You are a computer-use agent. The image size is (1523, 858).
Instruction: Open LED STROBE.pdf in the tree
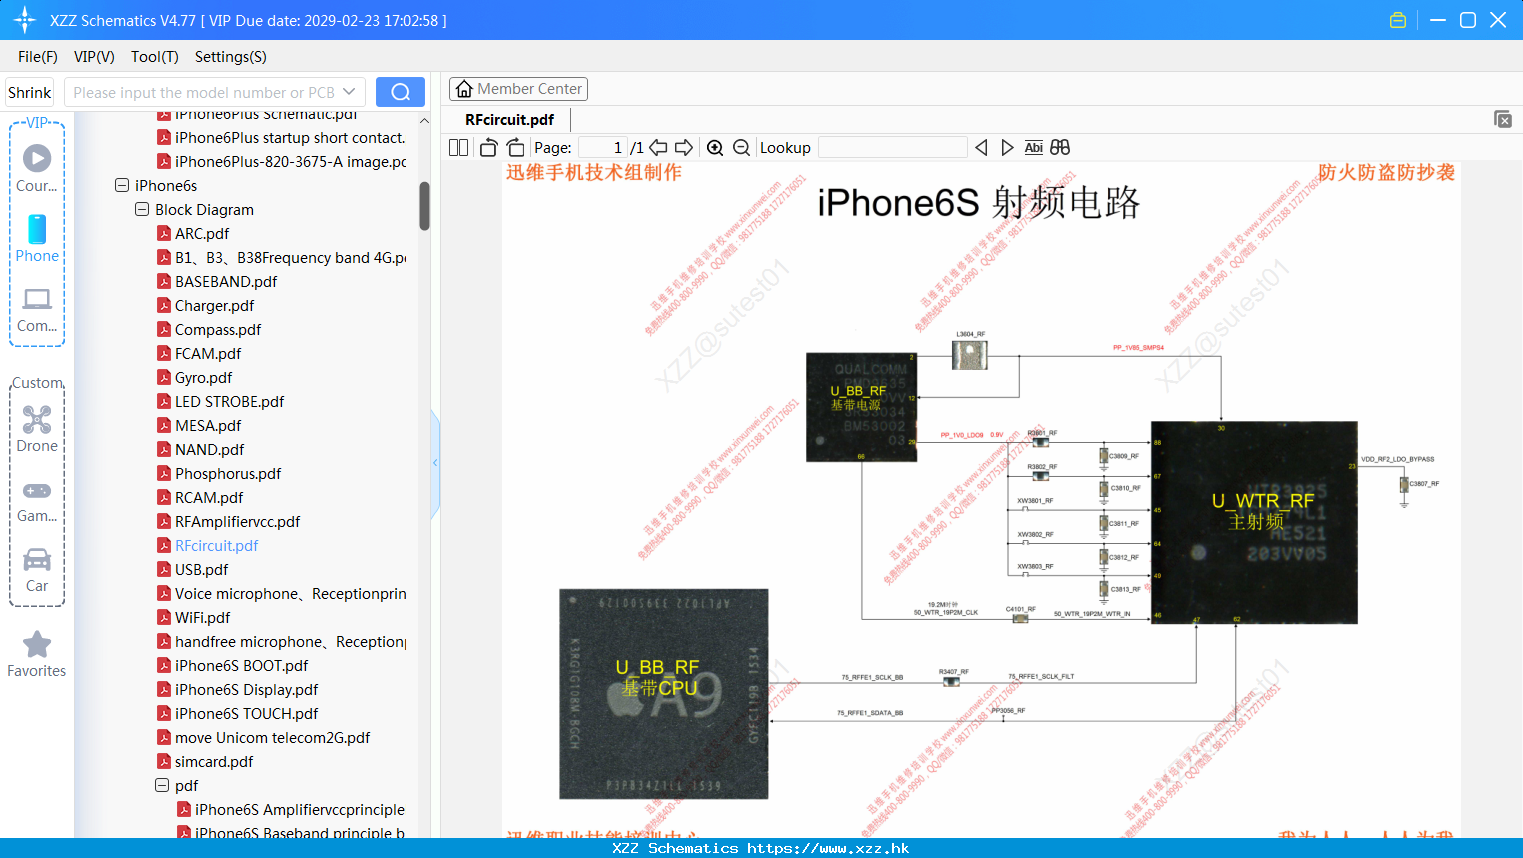(229, 401)
